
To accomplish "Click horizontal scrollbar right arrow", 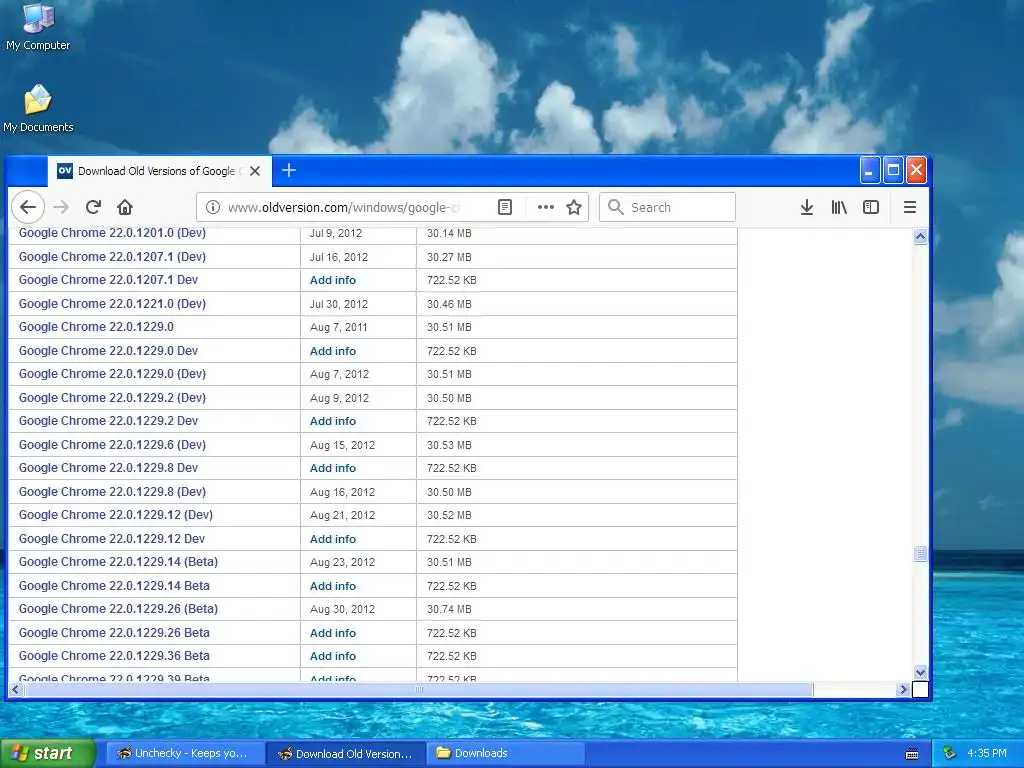I will 903,690.
